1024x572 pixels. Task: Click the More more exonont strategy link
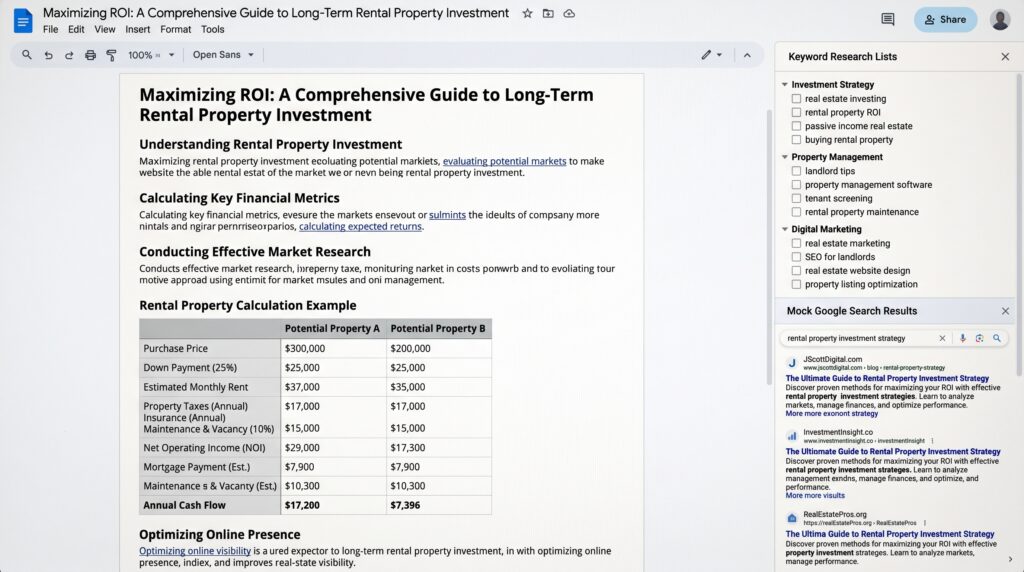click(x=831, y=414)
